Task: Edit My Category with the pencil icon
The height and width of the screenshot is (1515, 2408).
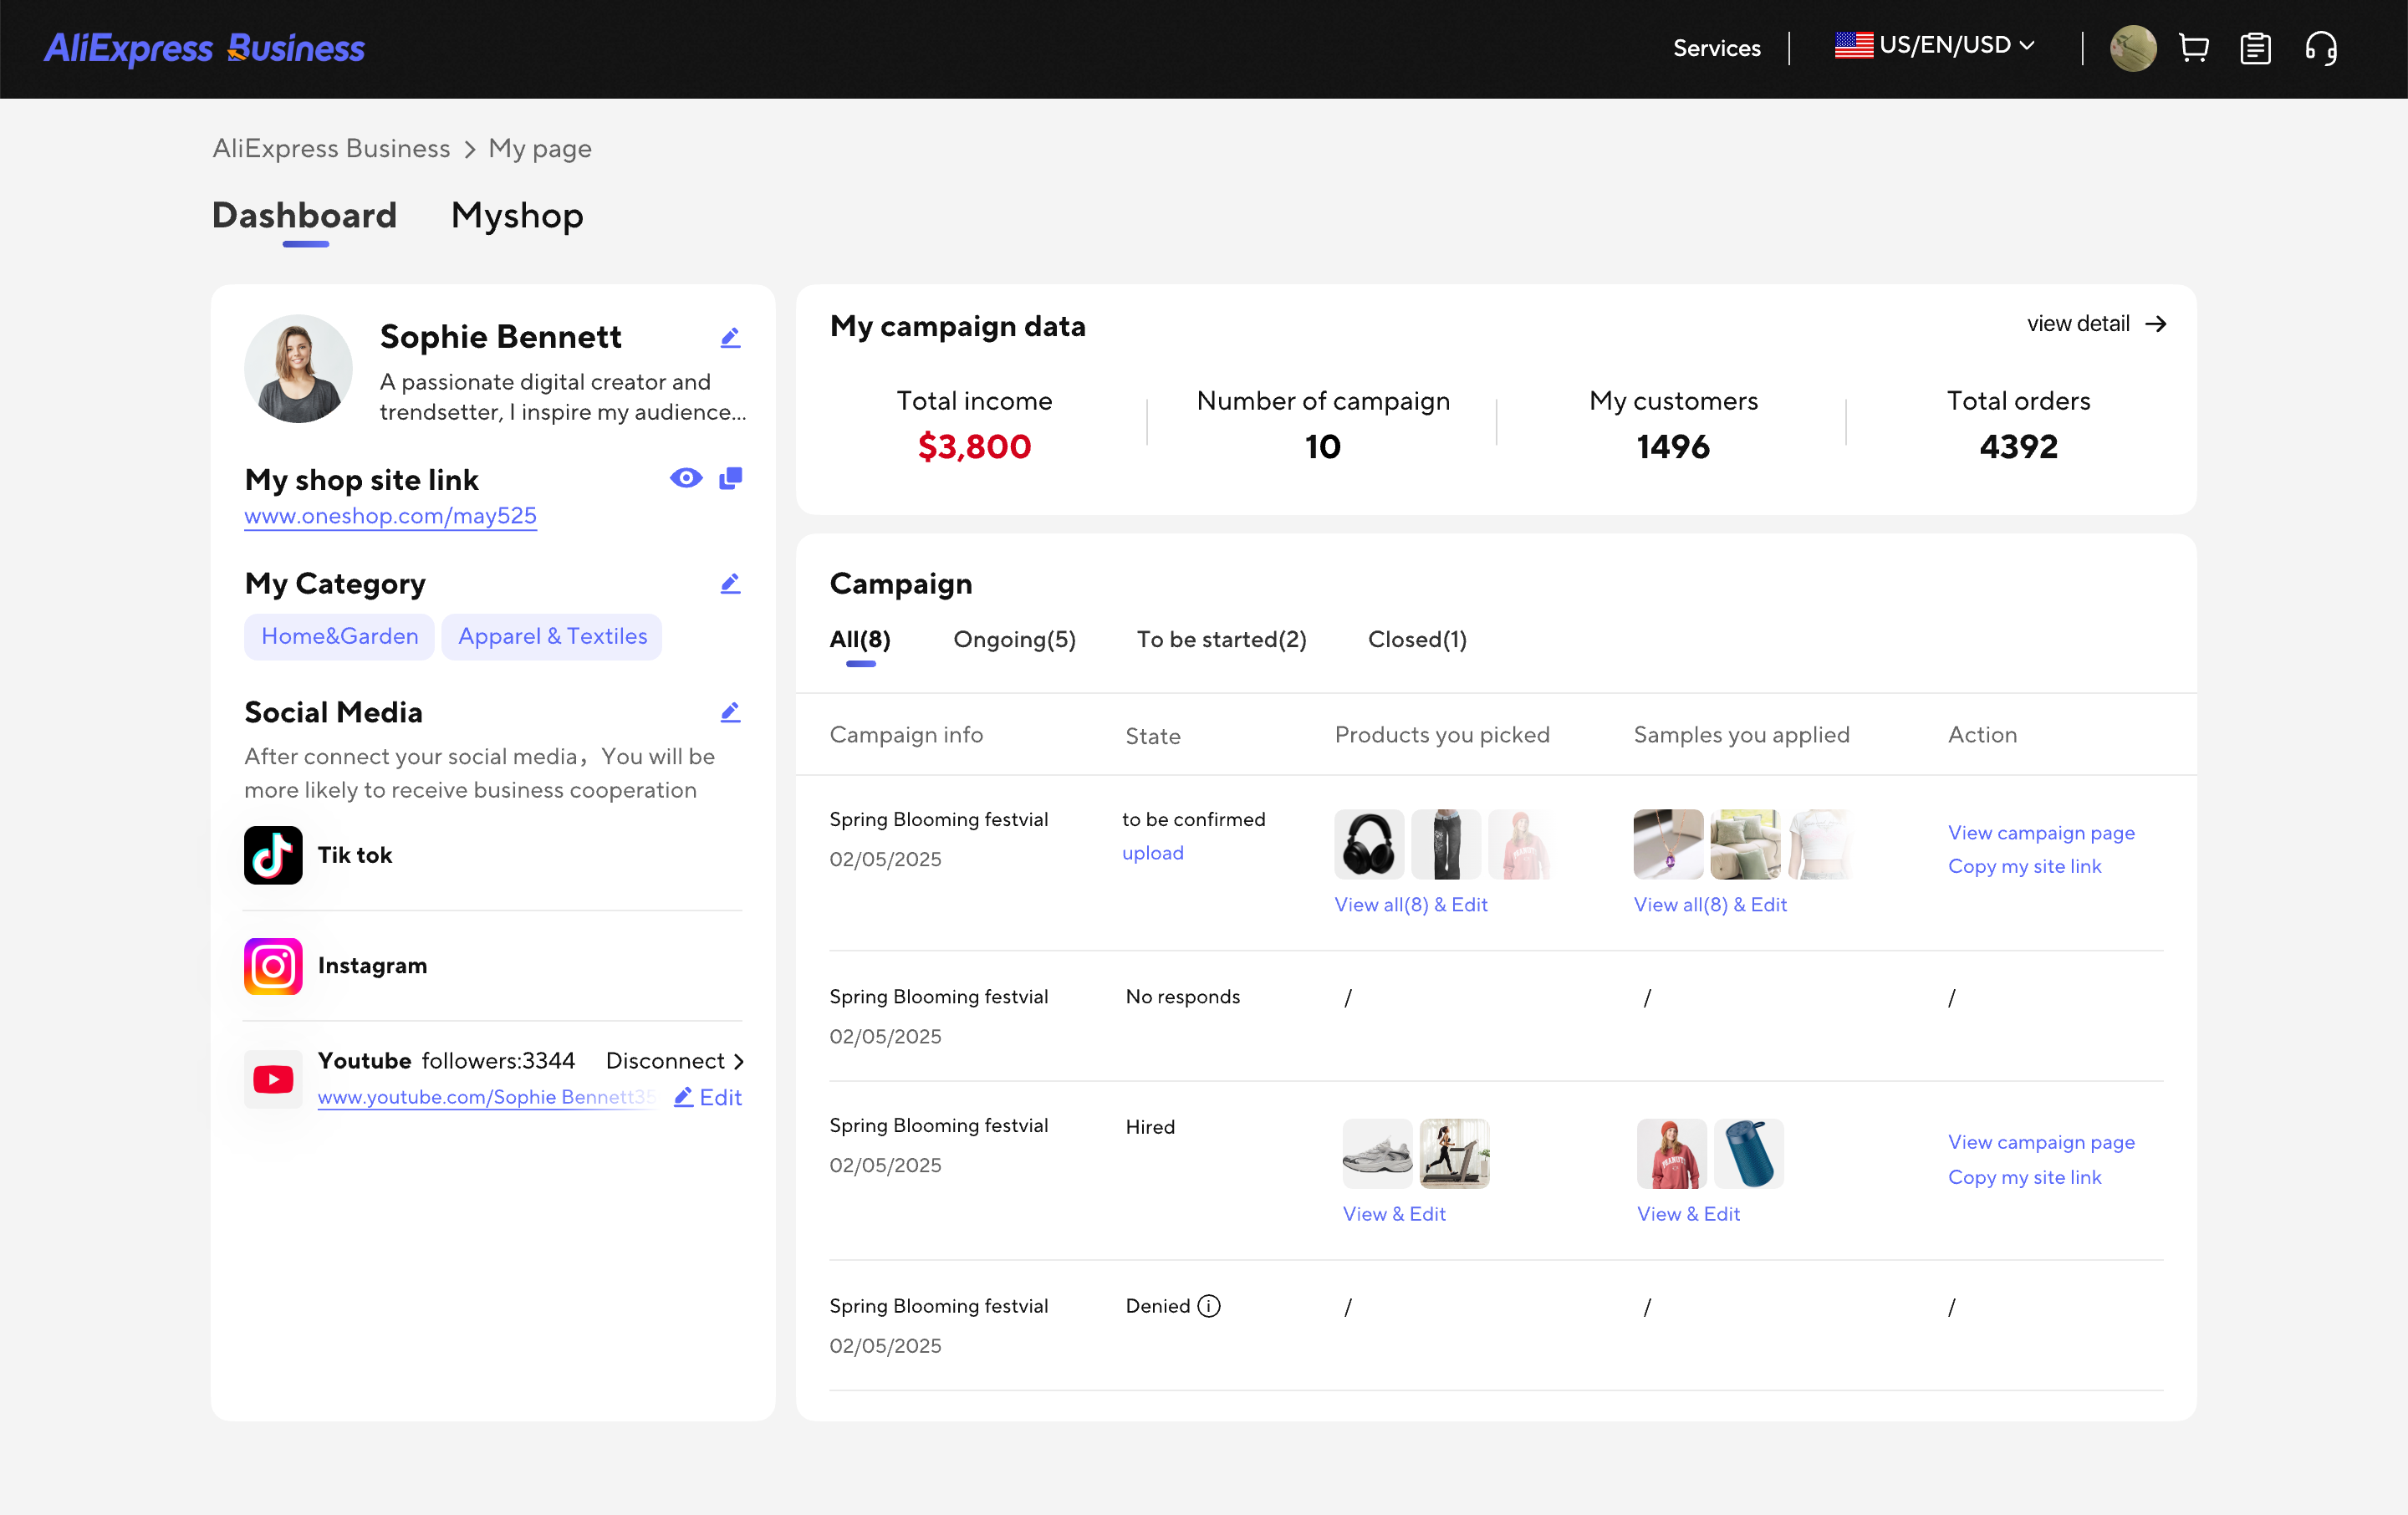Action: click(730, 583)
